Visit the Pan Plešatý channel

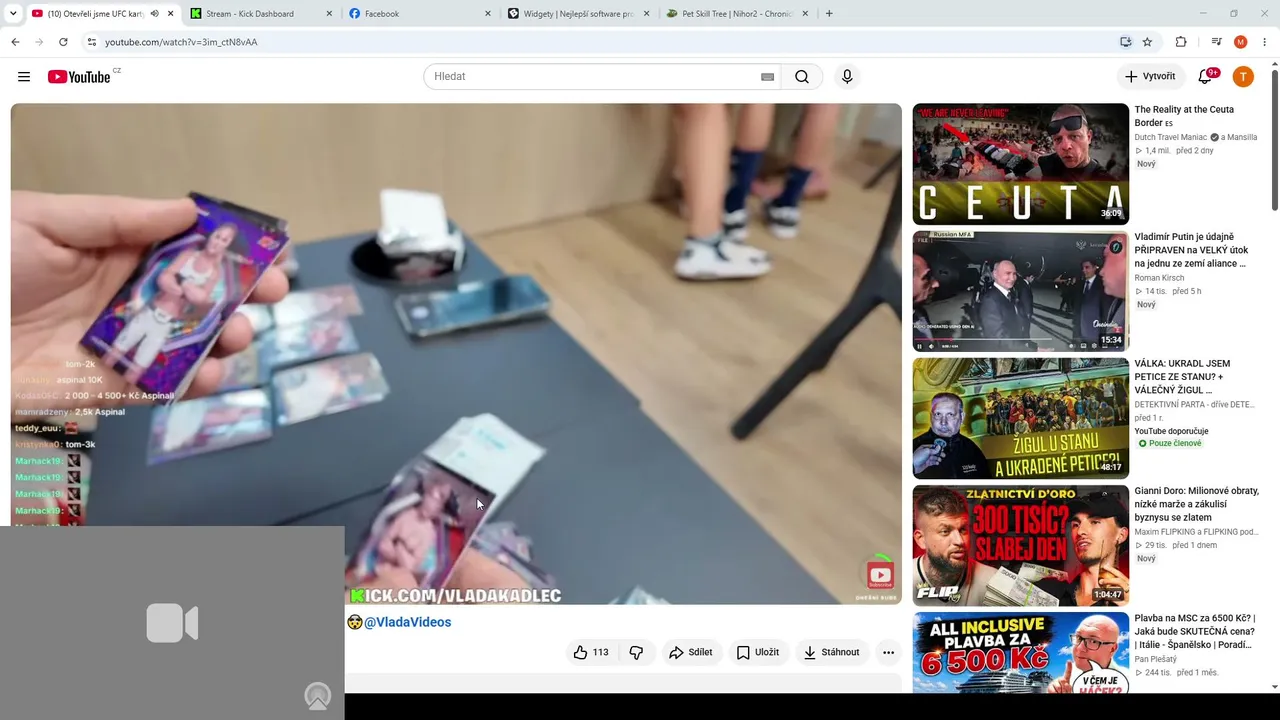pyautogui.click(x=1156, y=659)
